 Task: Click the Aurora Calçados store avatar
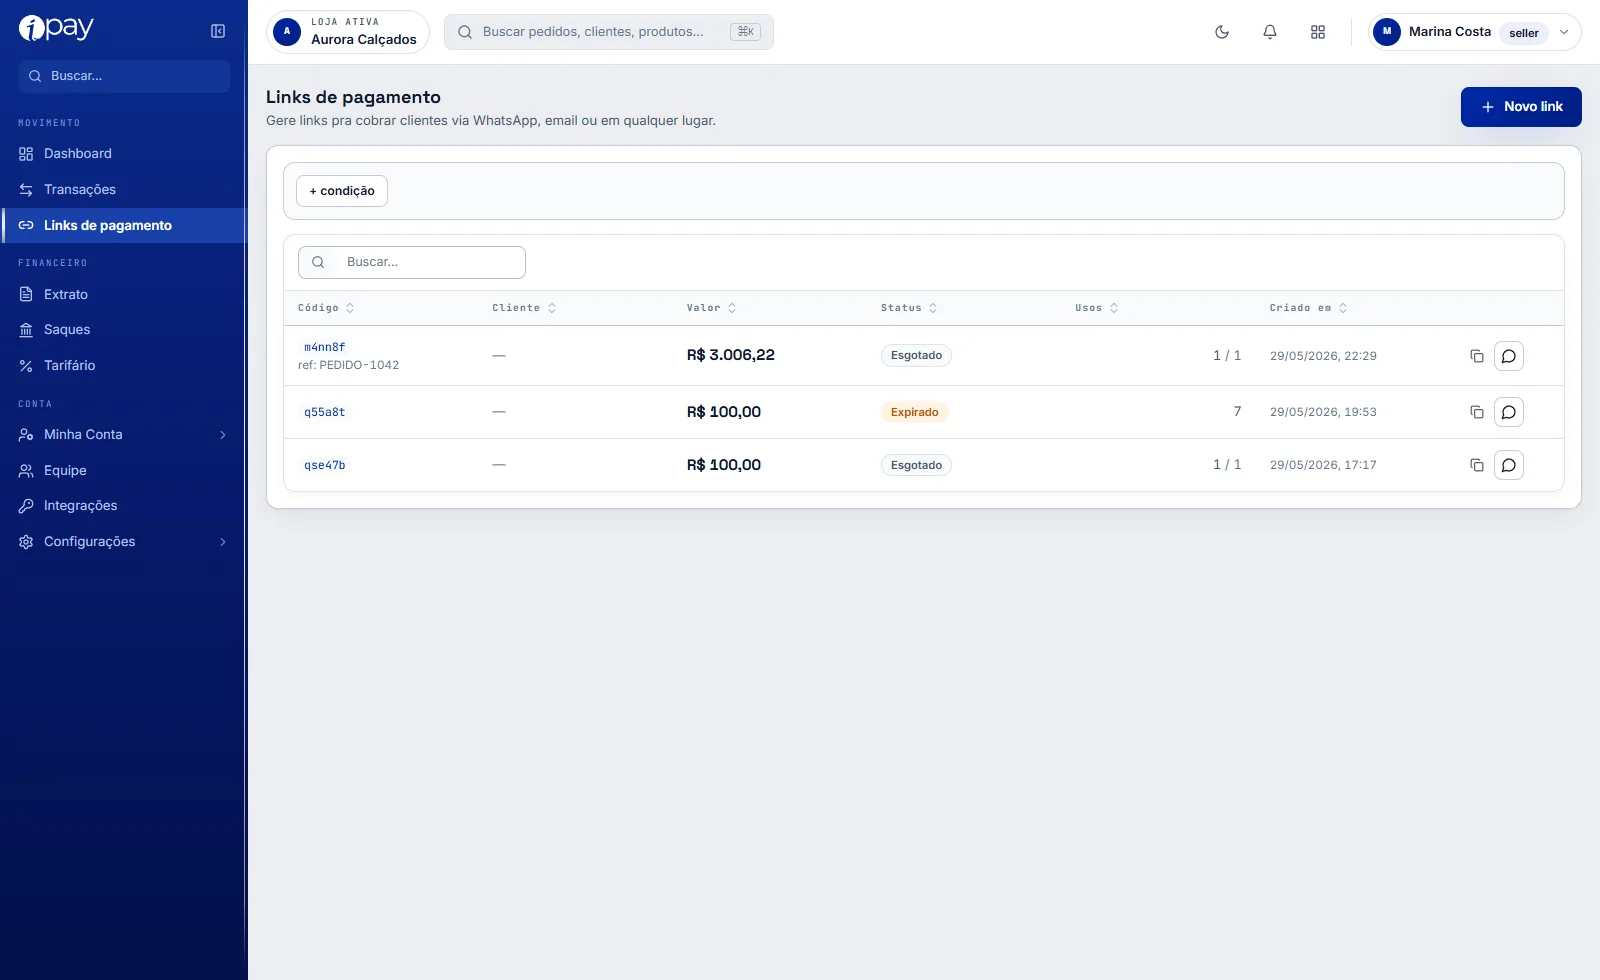287,32
